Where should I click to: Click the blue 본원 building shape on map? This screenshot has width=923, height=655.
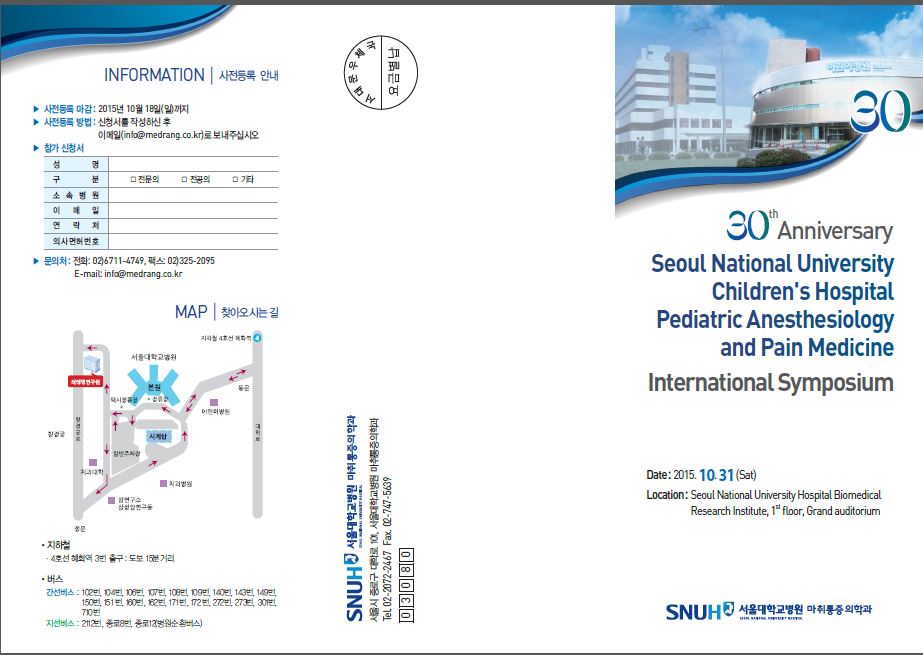point(154,385)
